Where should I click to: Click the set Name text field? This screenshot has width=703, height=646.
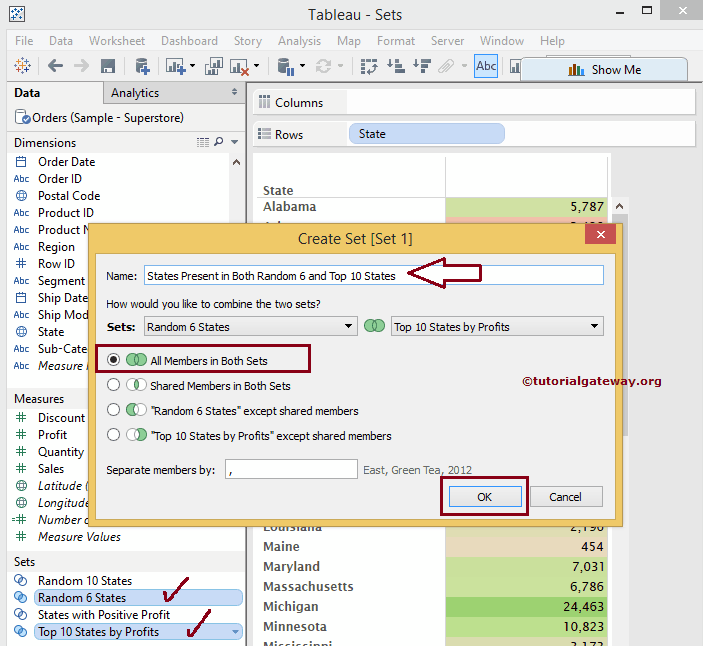[x=373, y=275]
